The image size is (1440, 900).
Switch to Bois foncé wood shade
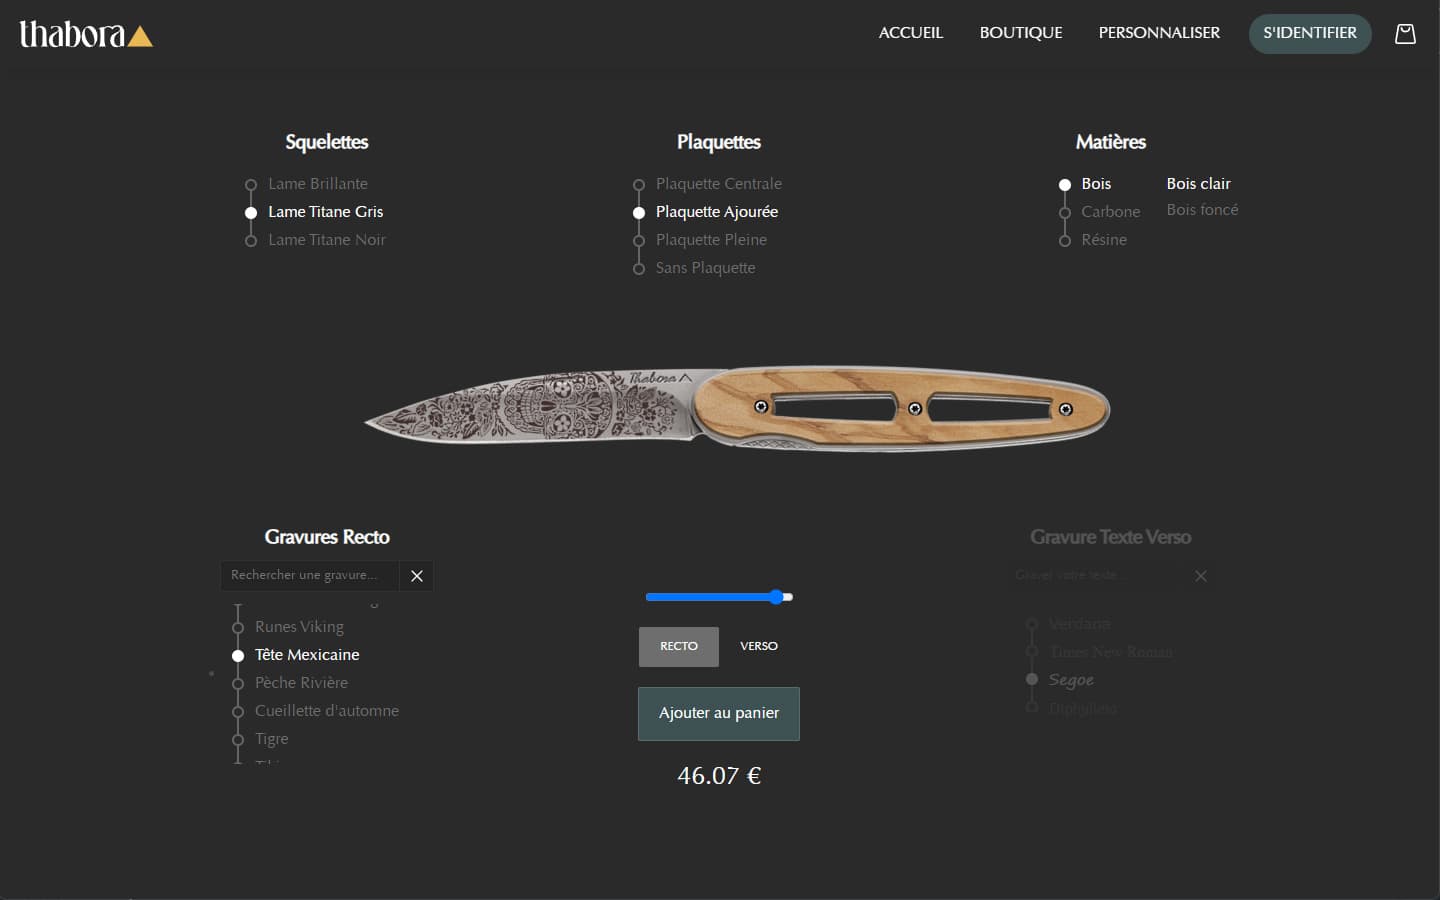[x=1202, y=210]
